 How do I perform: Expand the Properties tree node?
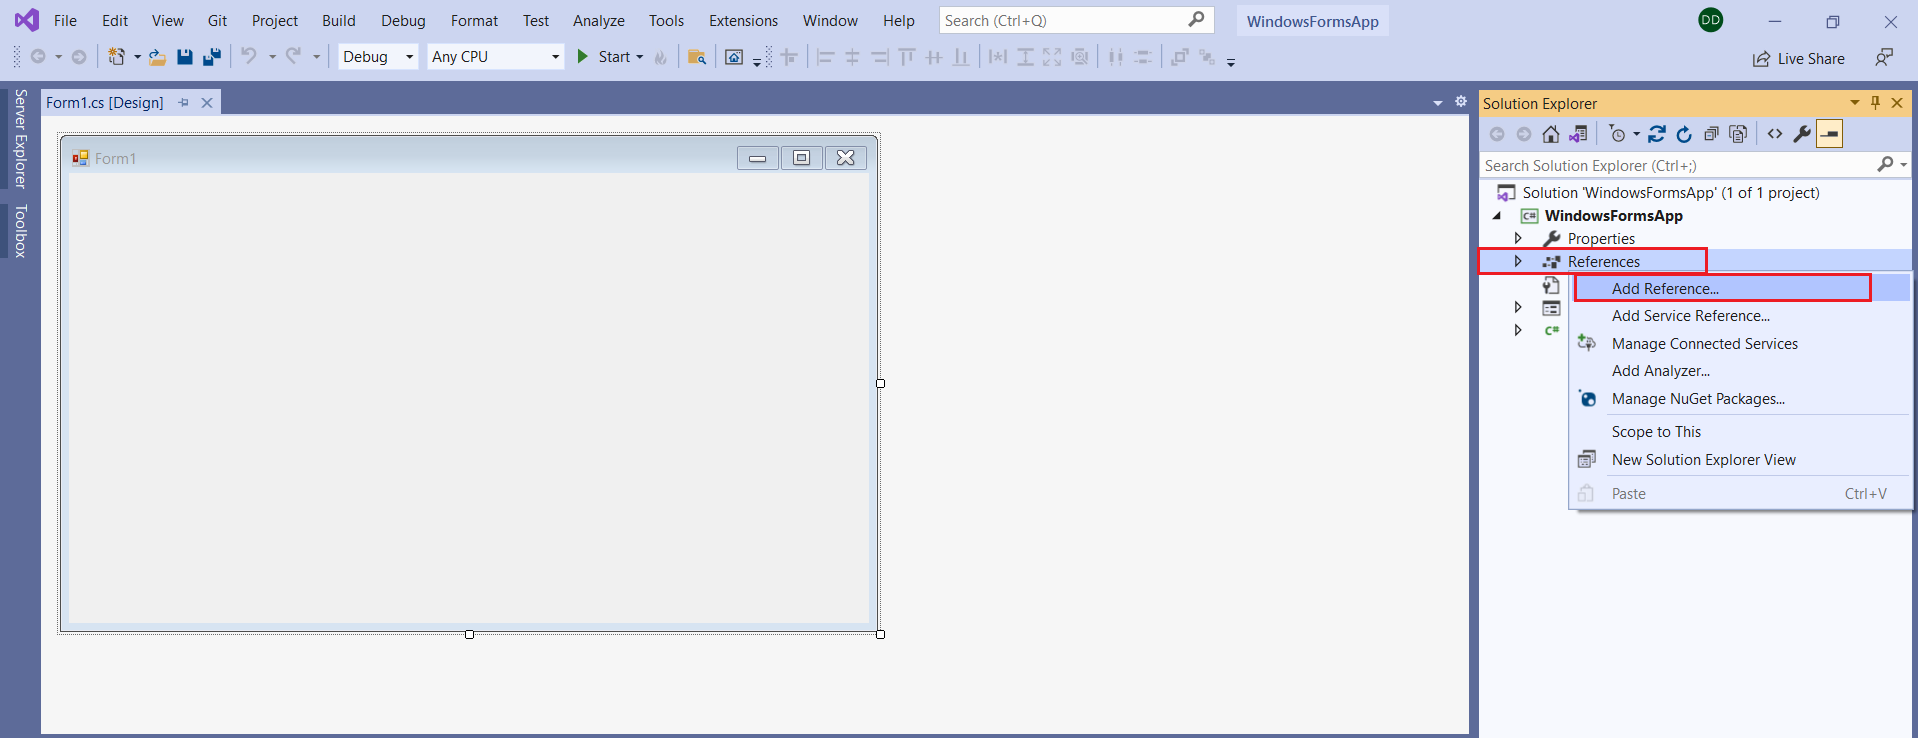tap(1518, 238)
